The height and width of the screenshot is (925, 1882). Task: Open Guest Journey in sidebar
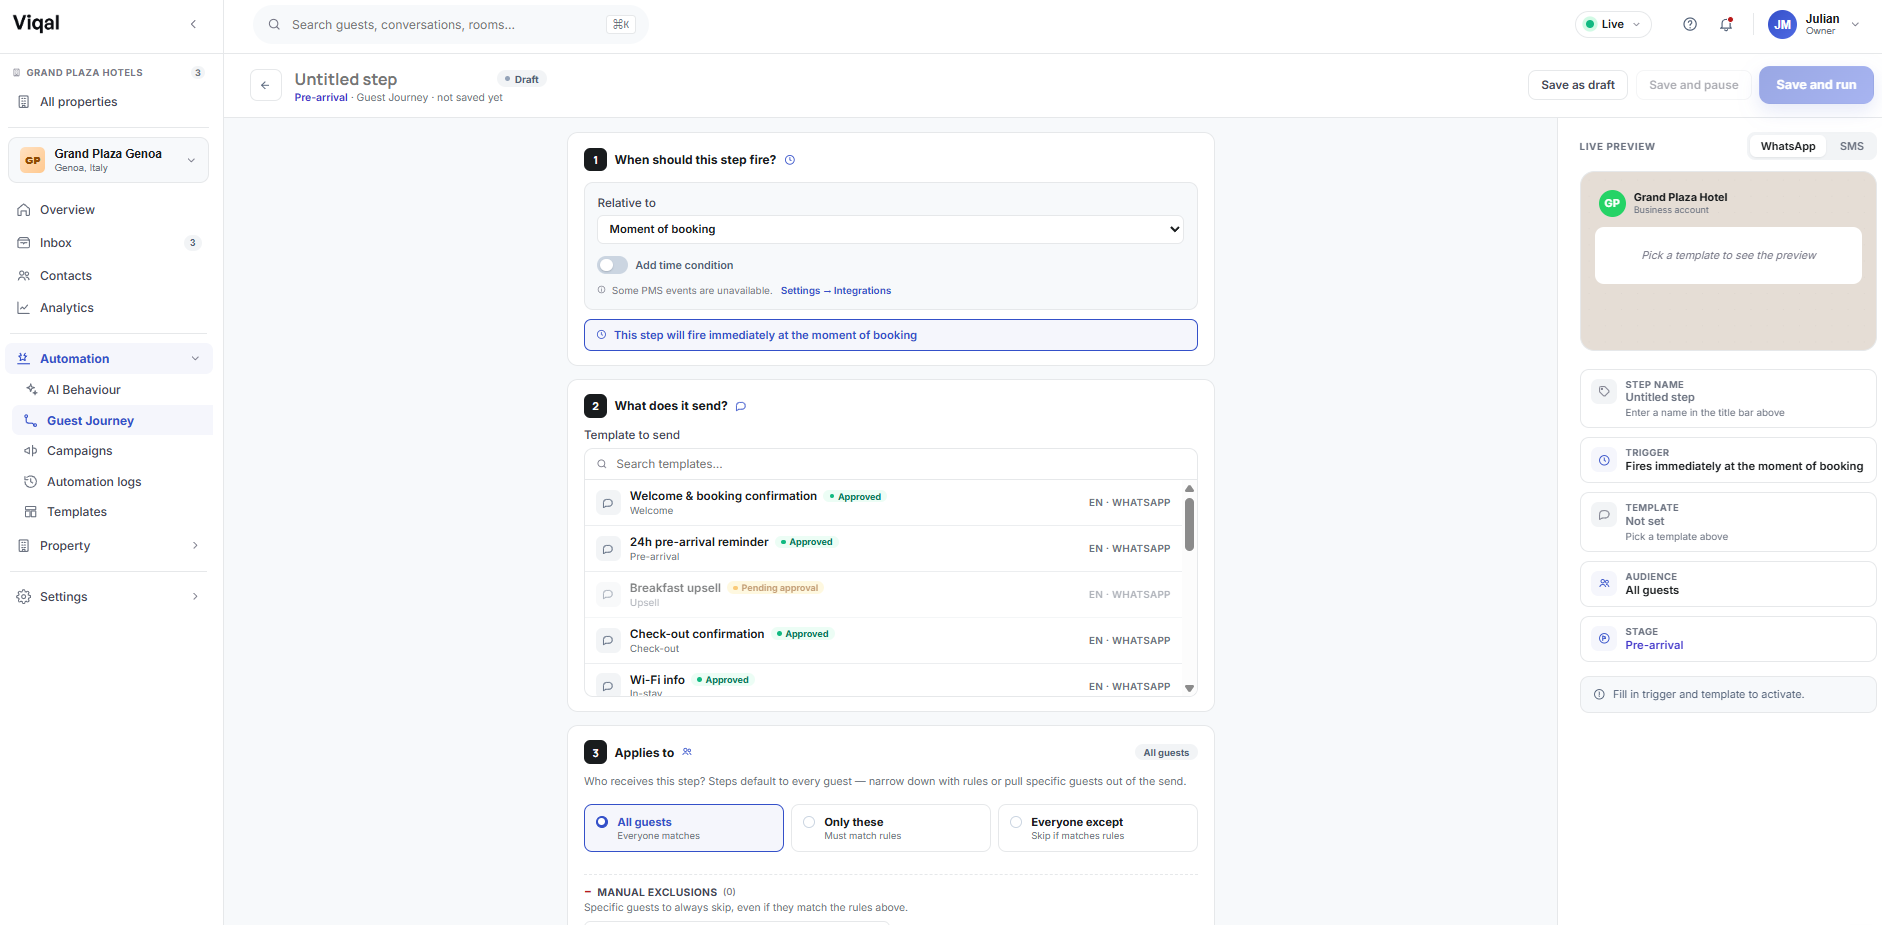click(x=112, y=421)
